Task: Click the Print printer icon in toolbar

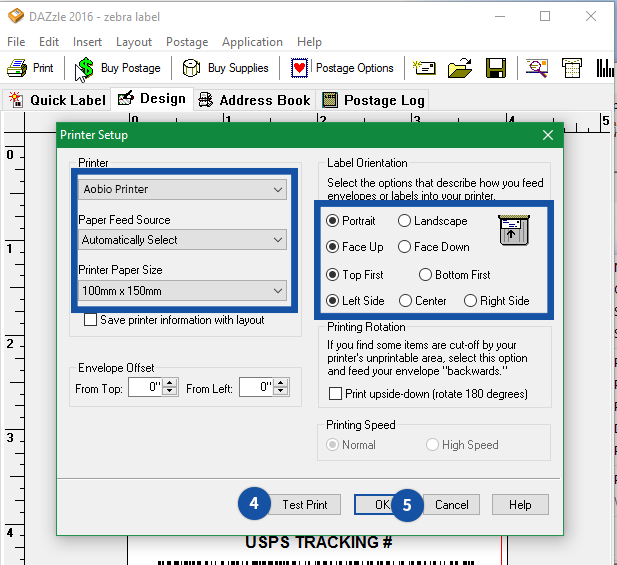Action: [x=17, y=68]
